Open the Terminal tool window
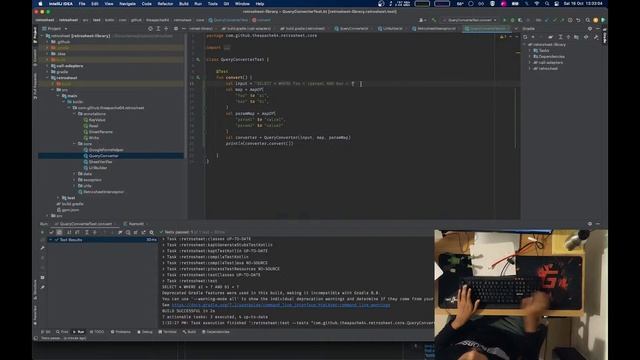The image size is (640, 360). click(167, 332)
